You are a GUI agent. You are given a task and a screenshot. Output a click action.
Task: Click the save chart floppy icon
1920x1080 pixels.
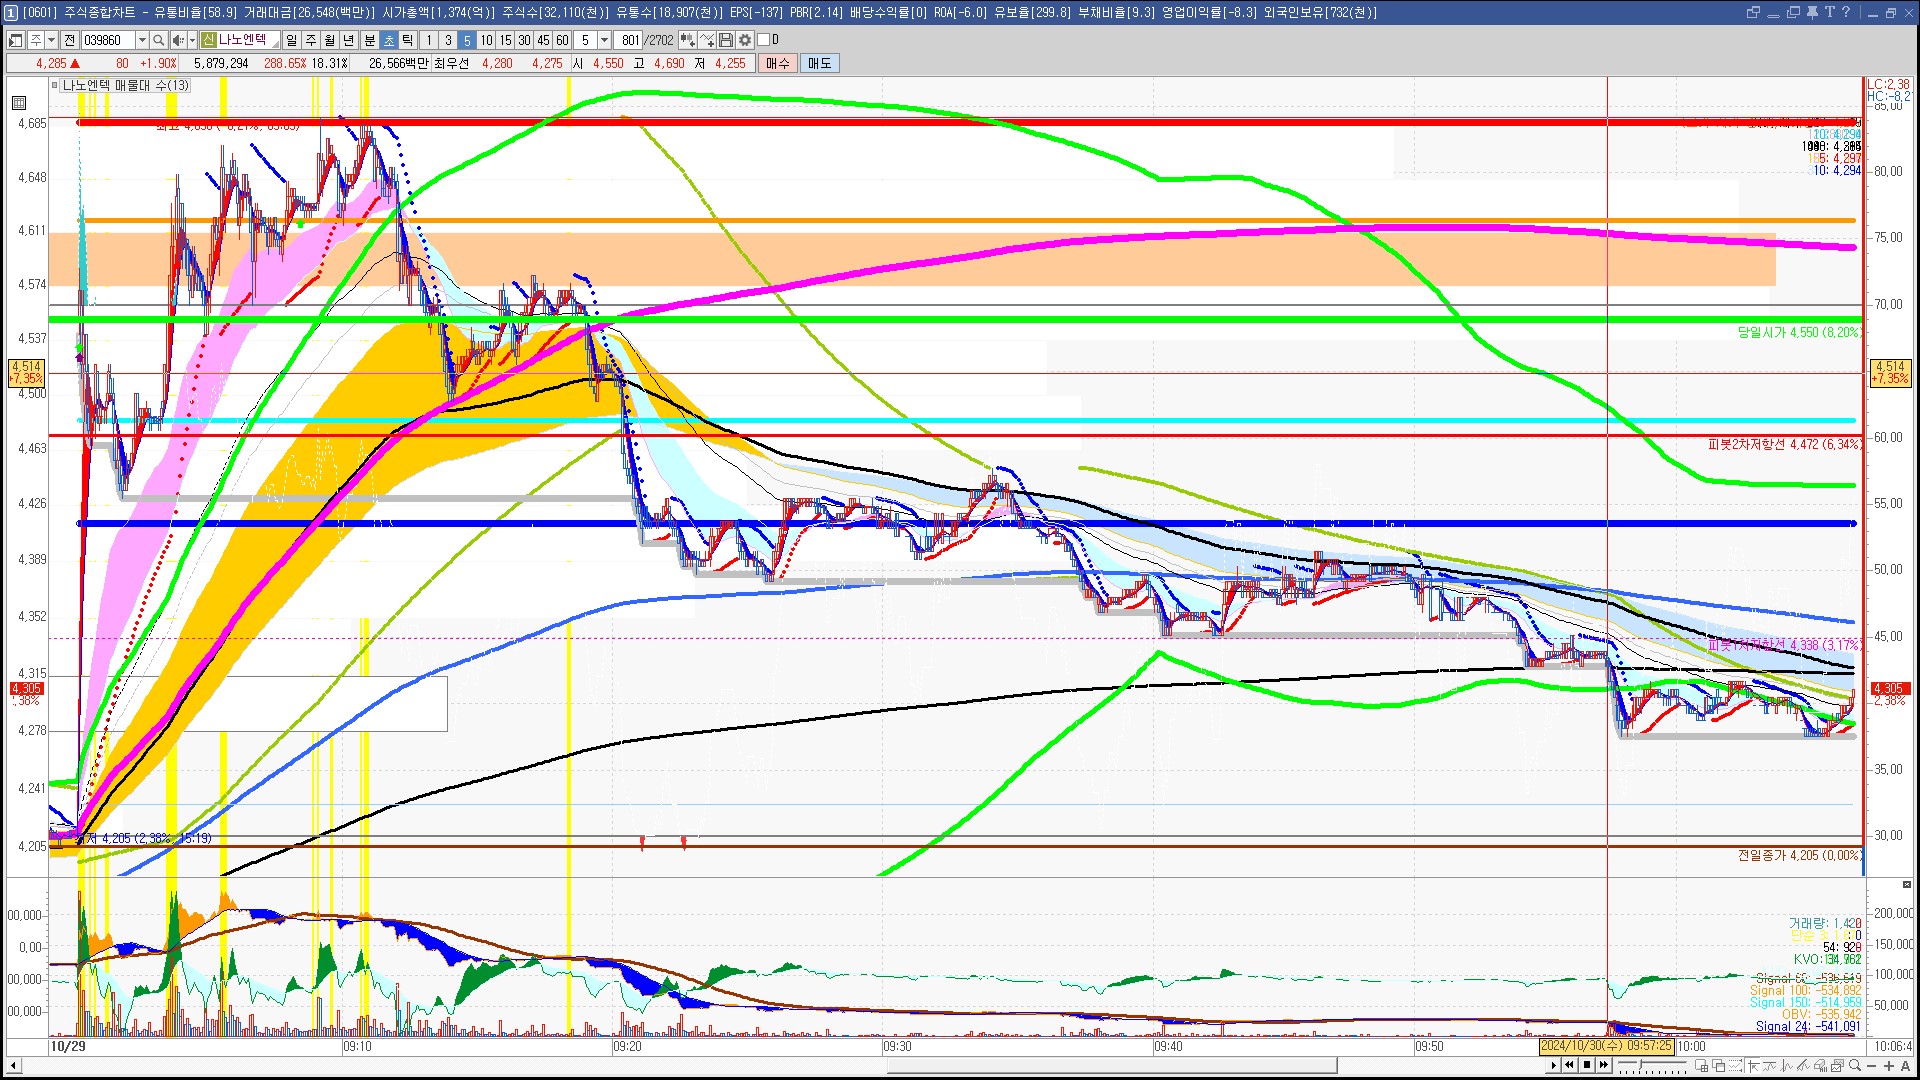pyautogui.click(x=726, y=40)
